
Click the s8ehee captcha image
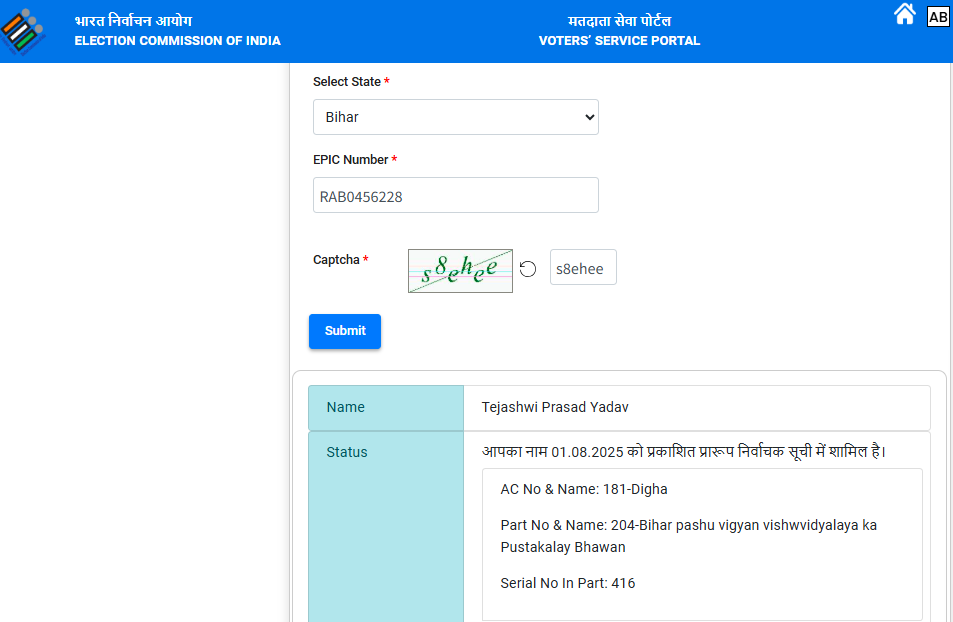460,271
